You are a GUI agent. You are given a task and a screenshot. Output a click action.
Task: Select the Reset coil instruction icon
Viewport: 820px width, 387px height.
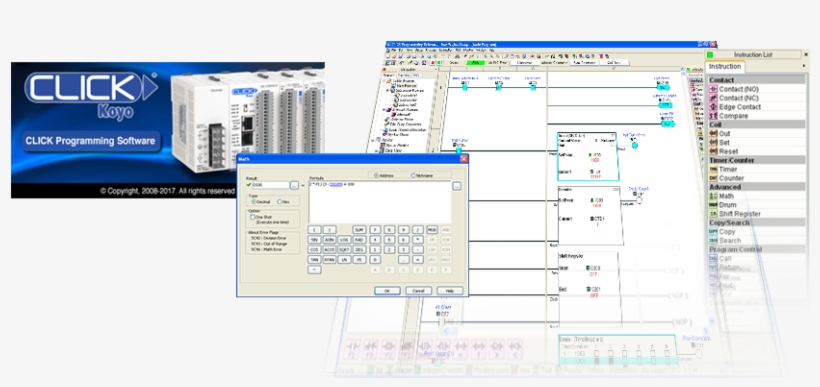pos(713,152)
